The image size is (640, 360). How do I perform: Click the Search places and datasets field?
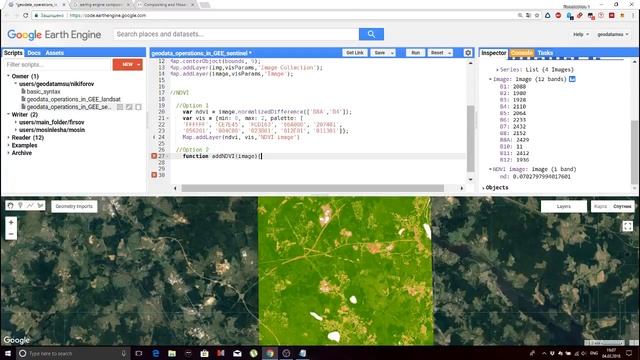coord(236,34)
